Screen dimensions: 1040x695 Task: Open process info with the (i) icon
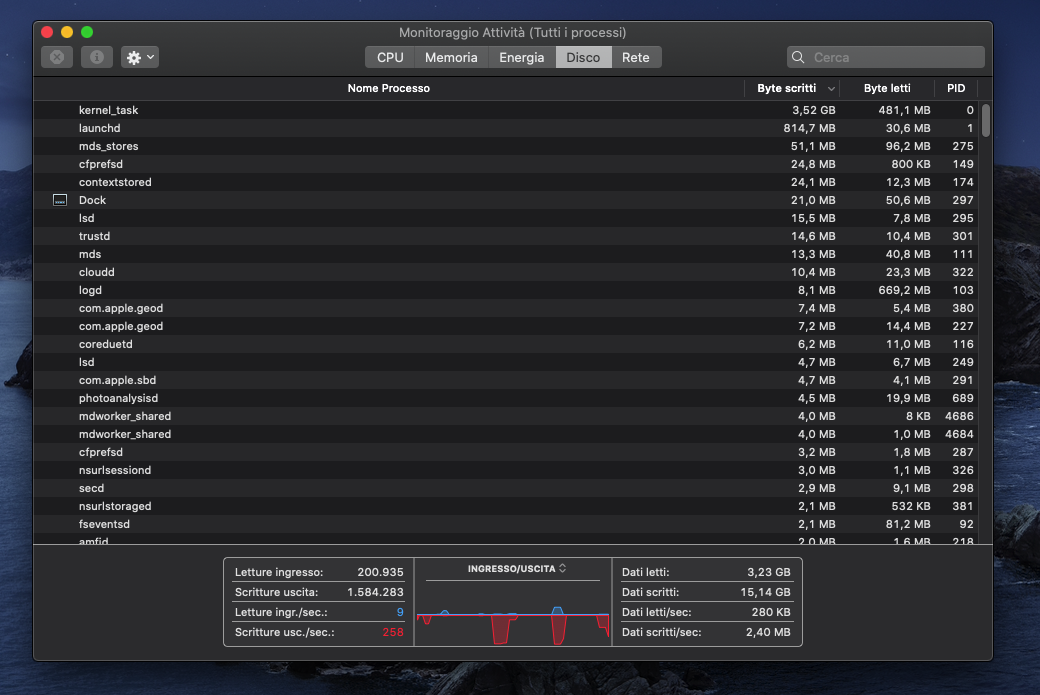tap(97, 57)
